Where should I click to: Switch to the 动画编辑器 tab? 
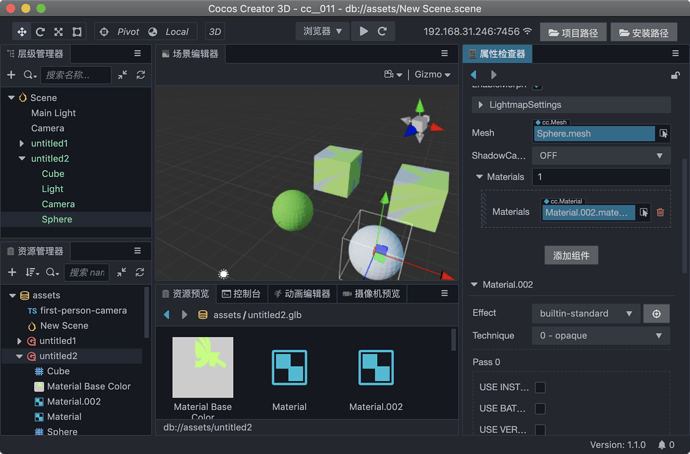[301, 294]
